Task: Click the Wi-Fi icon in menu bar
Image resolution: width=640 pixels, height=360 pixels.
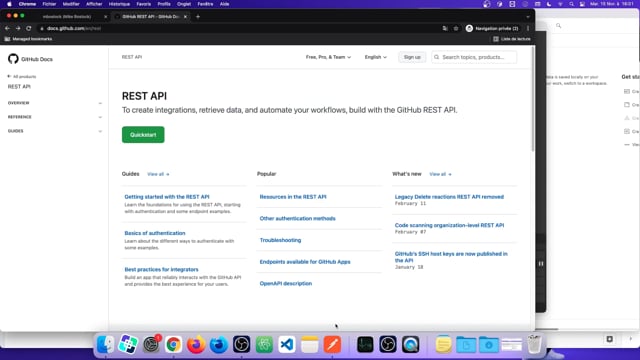Action: [x=560, y=4]
